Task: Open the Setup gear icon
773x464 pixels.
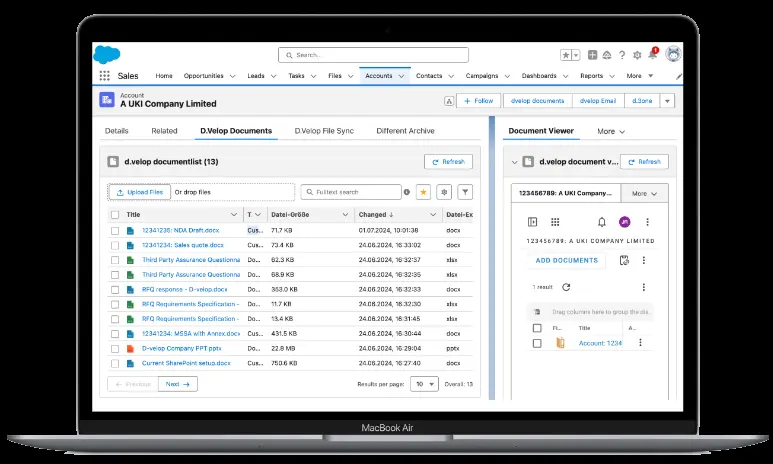Action: click(637, 55)
